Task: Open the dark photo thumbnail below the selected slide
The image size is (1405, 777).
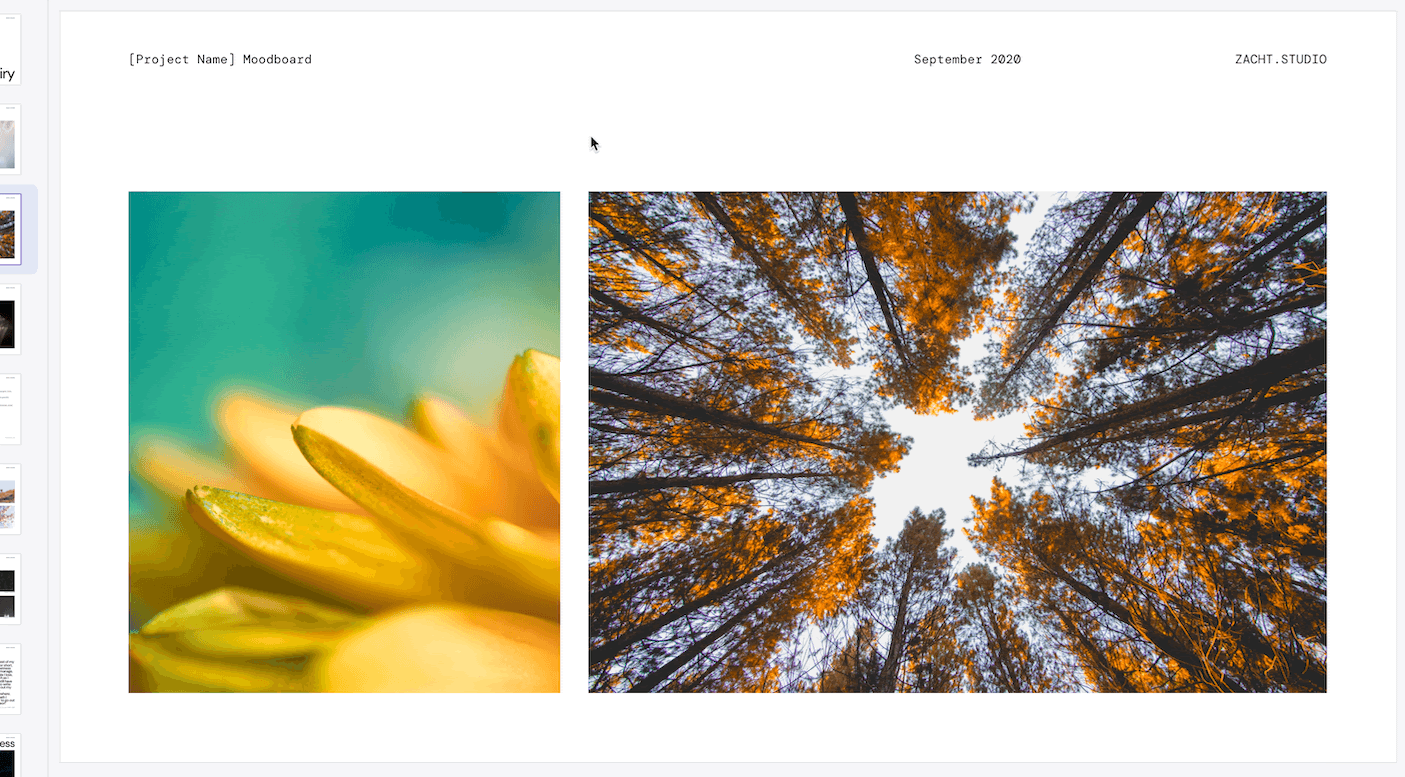Action: tap(9, 319)
